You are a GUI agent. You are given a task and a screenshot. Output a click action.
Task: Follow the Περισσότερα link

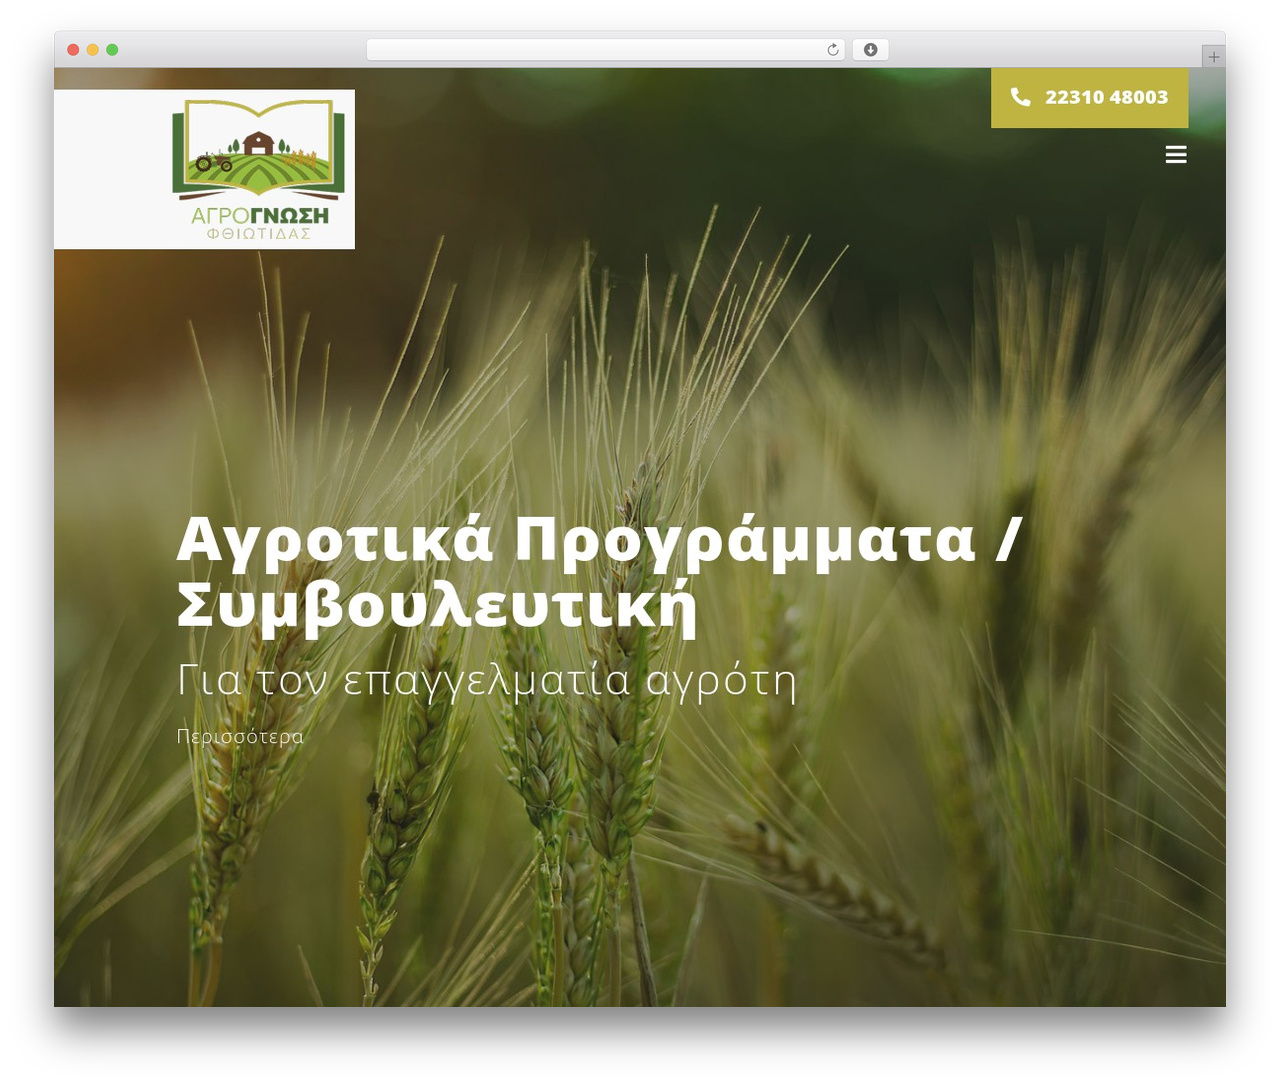pos(240,736)
